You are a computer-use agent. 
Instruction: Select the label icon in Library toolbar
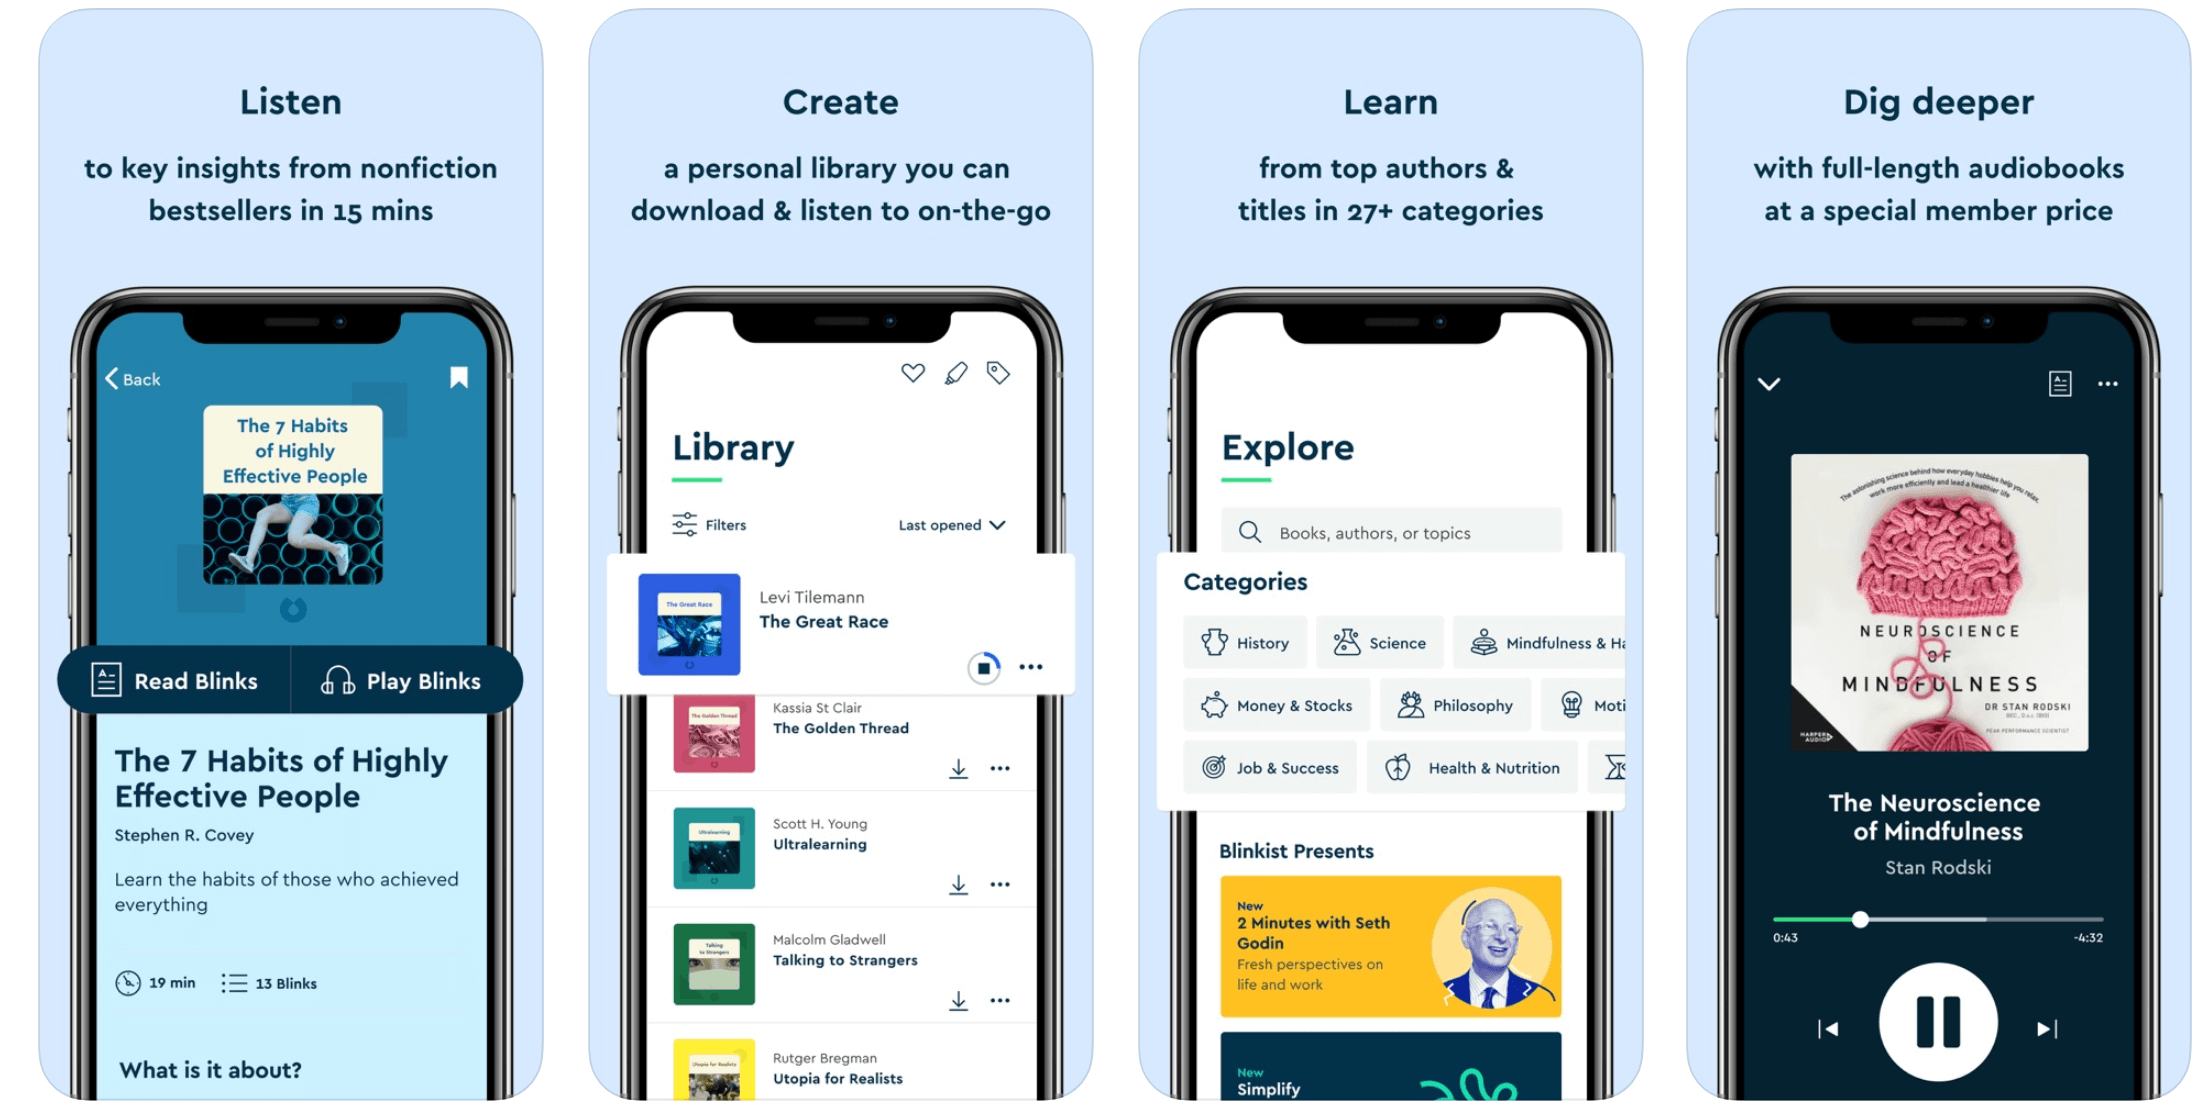point(998,372)
